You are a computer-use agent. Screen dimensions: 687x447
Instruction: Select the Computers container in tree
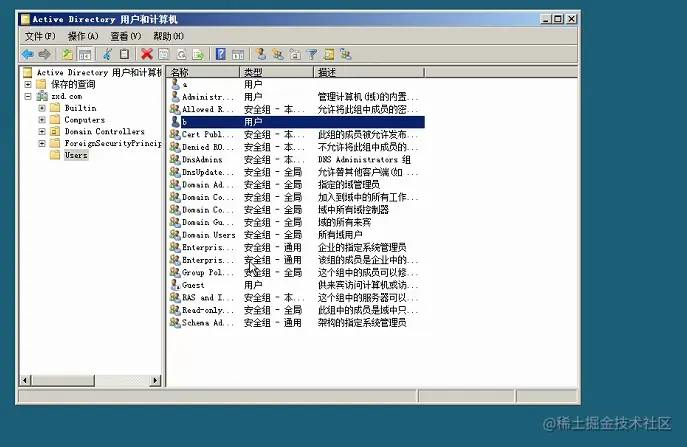click(85, 120)
